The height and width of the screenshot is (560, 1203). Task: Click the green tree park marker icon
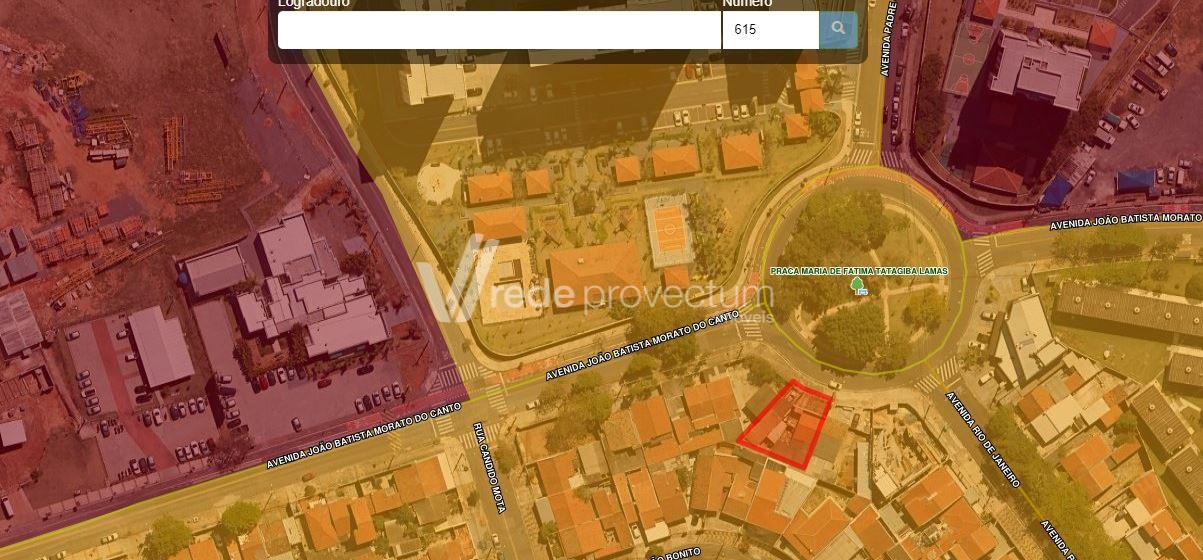coord(857,287)
